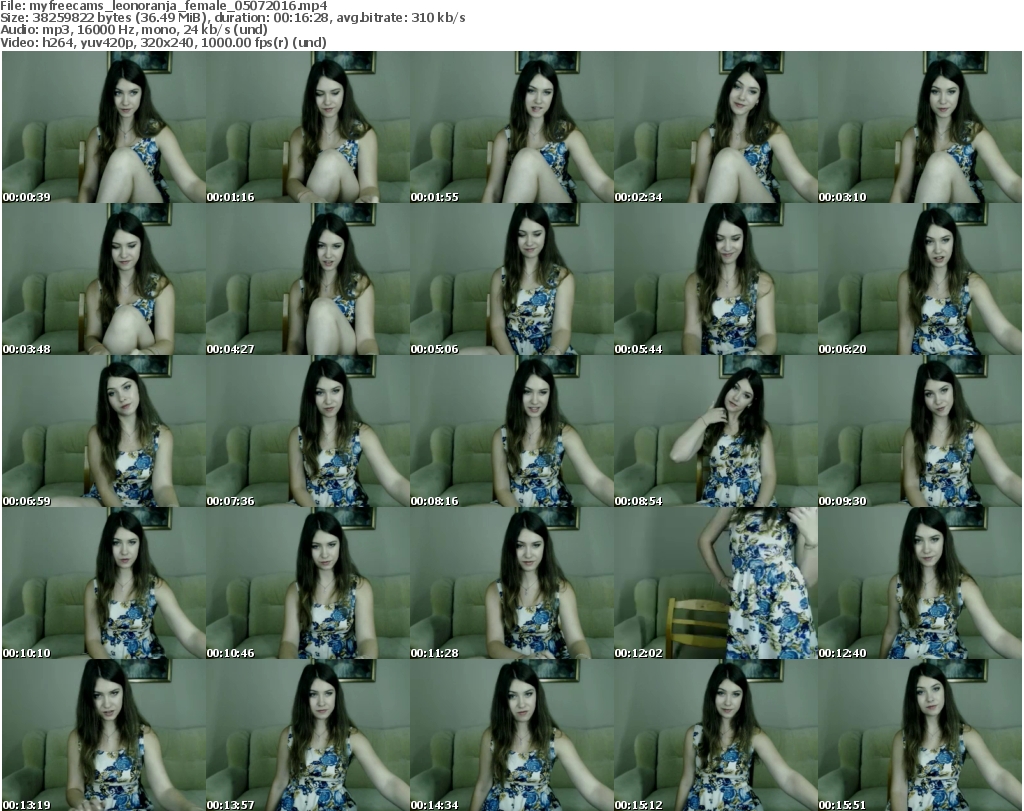Screen dimensions: 1024x811
Task: Choose the thumbnail frame timestamped 00:04:27
Action: tap(308, 279)
